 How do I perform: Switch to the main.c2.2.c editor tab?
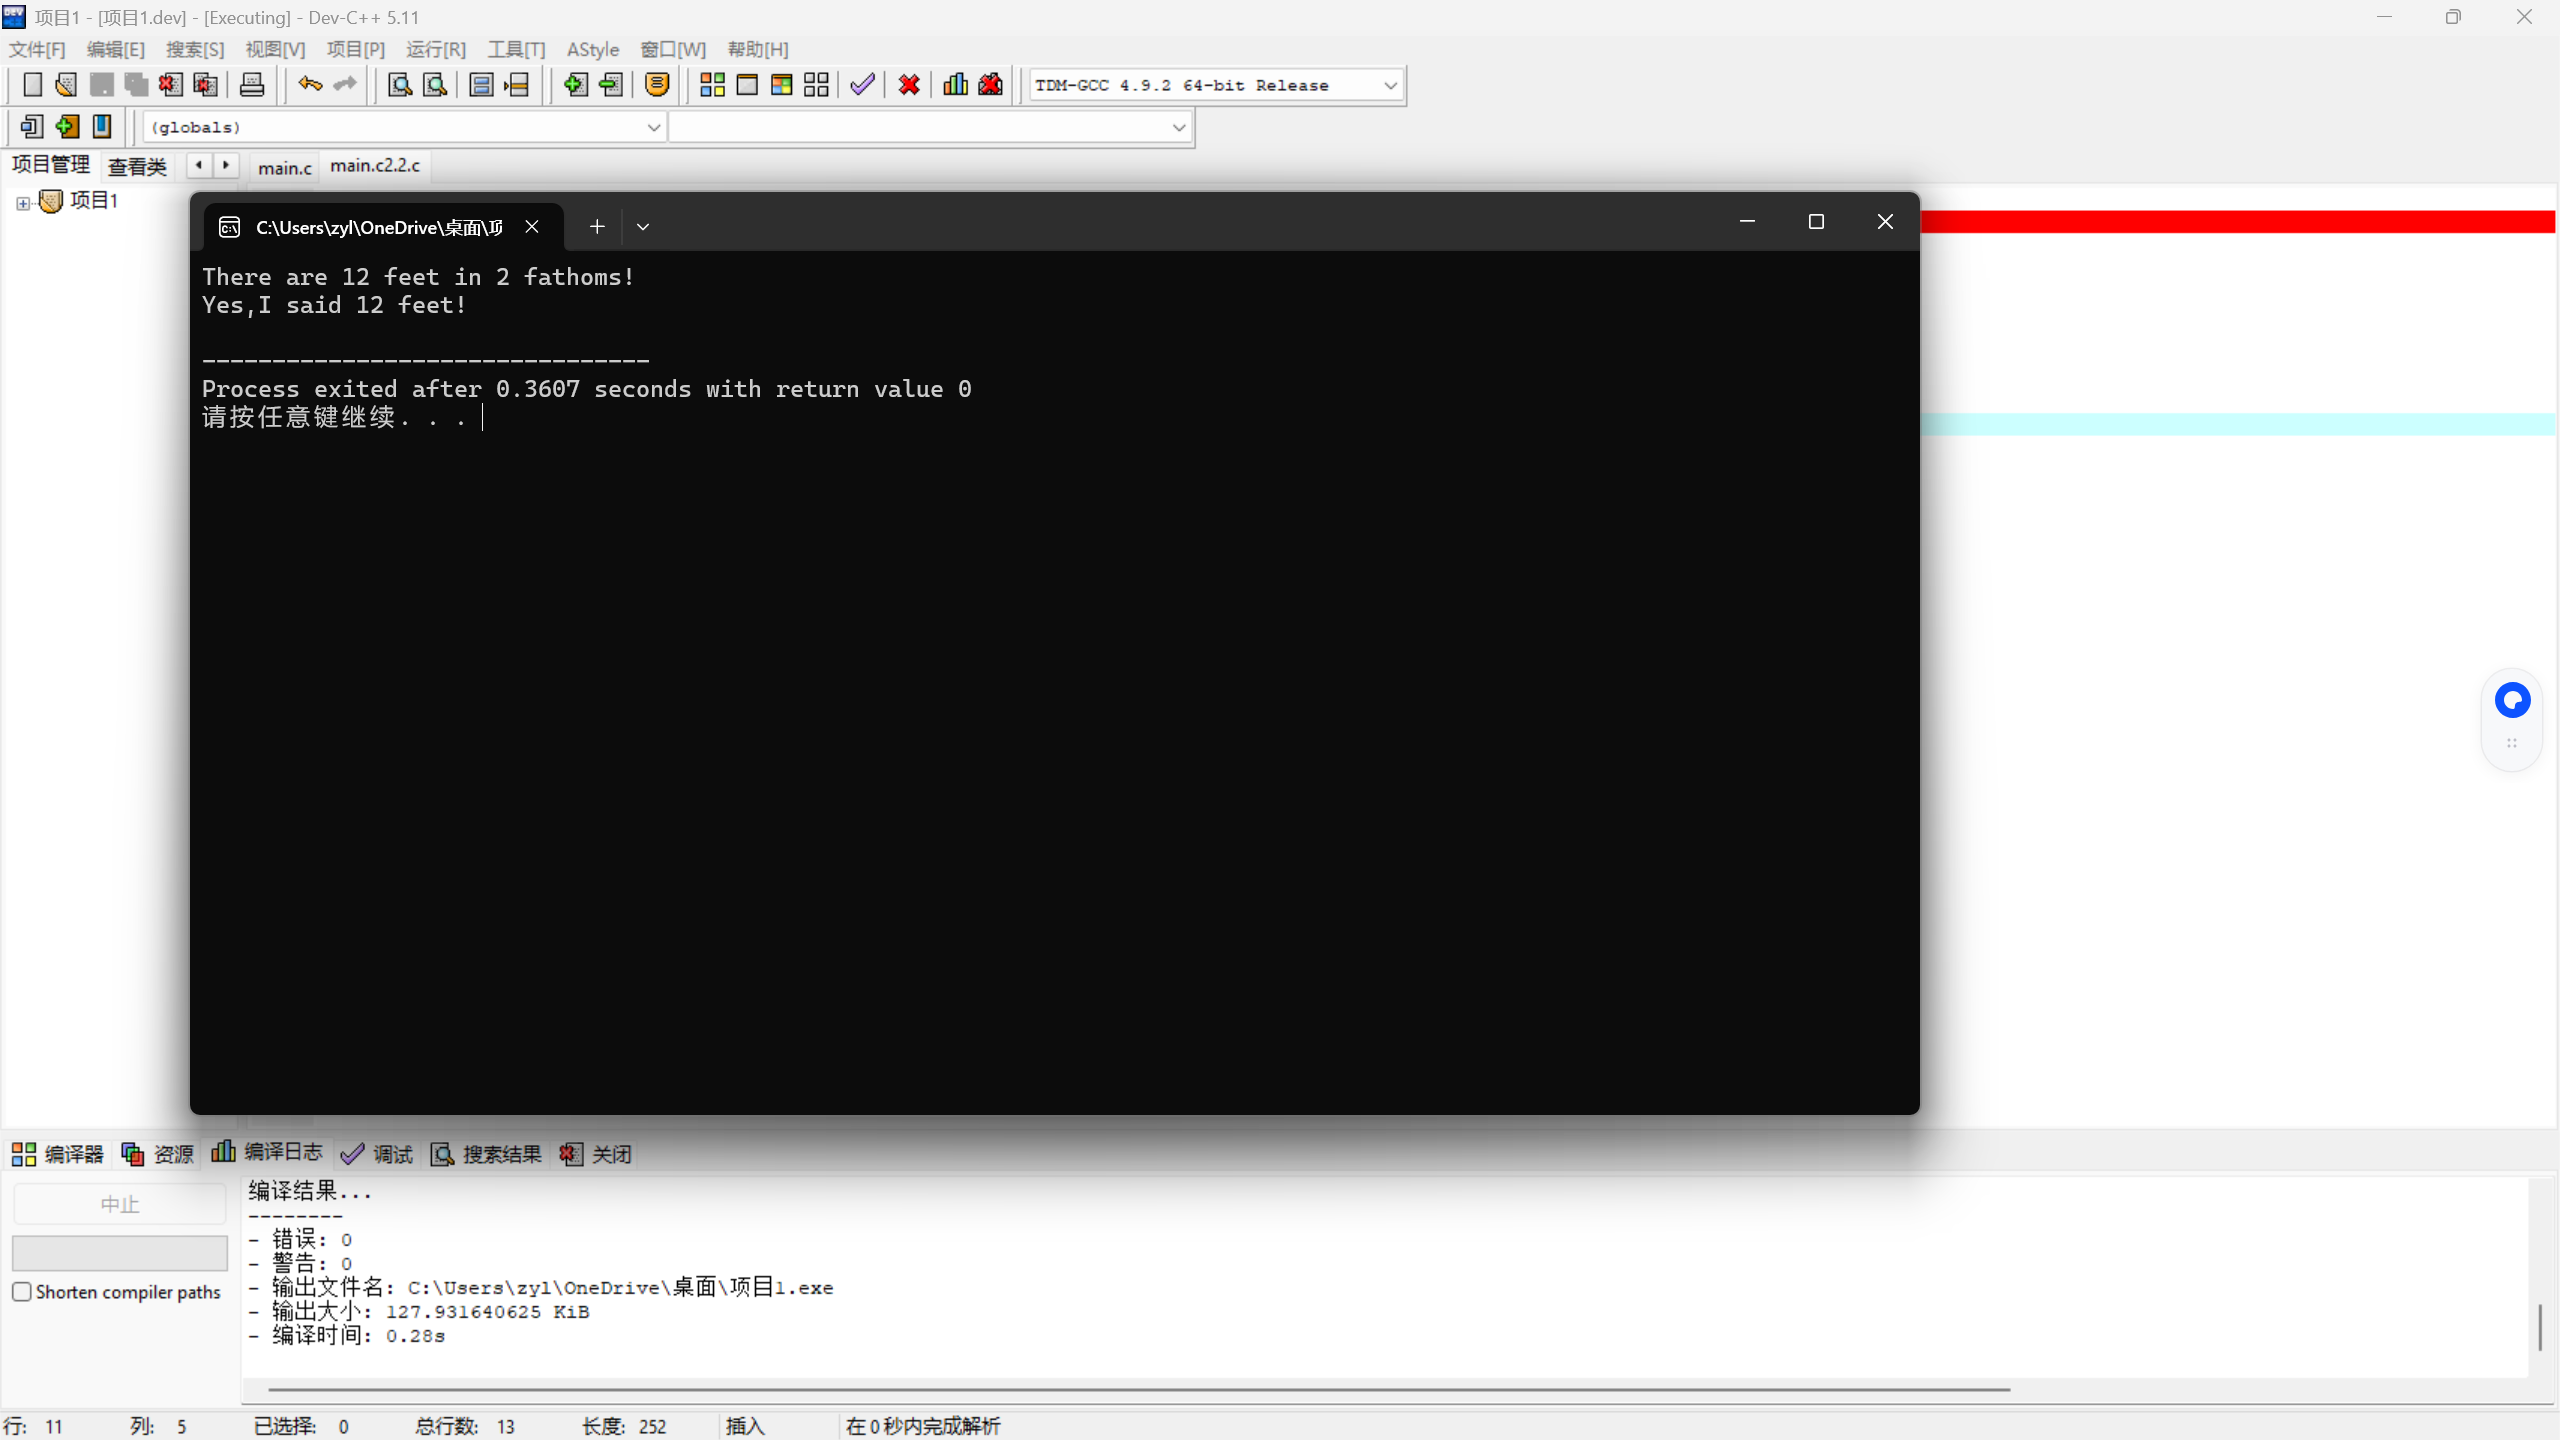click(x=375, y=166)
